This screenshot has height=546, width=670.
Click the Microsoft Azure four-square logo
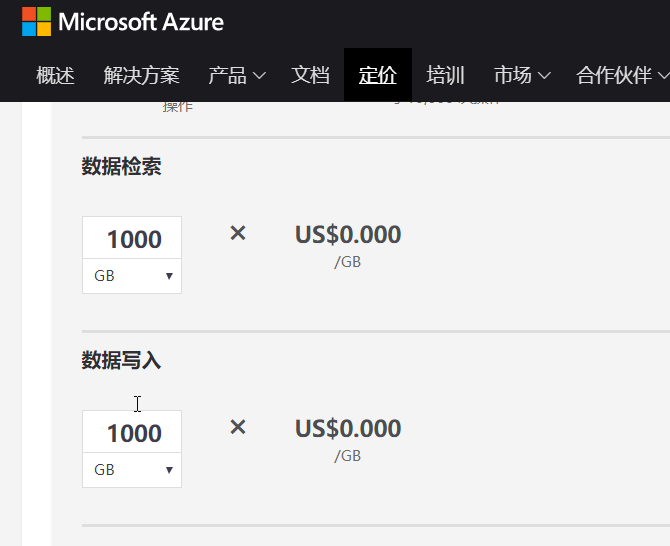pyautogui.click(x=36, y=21)
